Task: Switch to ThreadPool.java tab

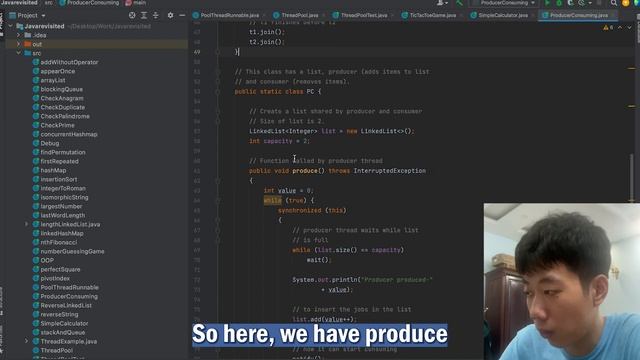Action: 299,16
